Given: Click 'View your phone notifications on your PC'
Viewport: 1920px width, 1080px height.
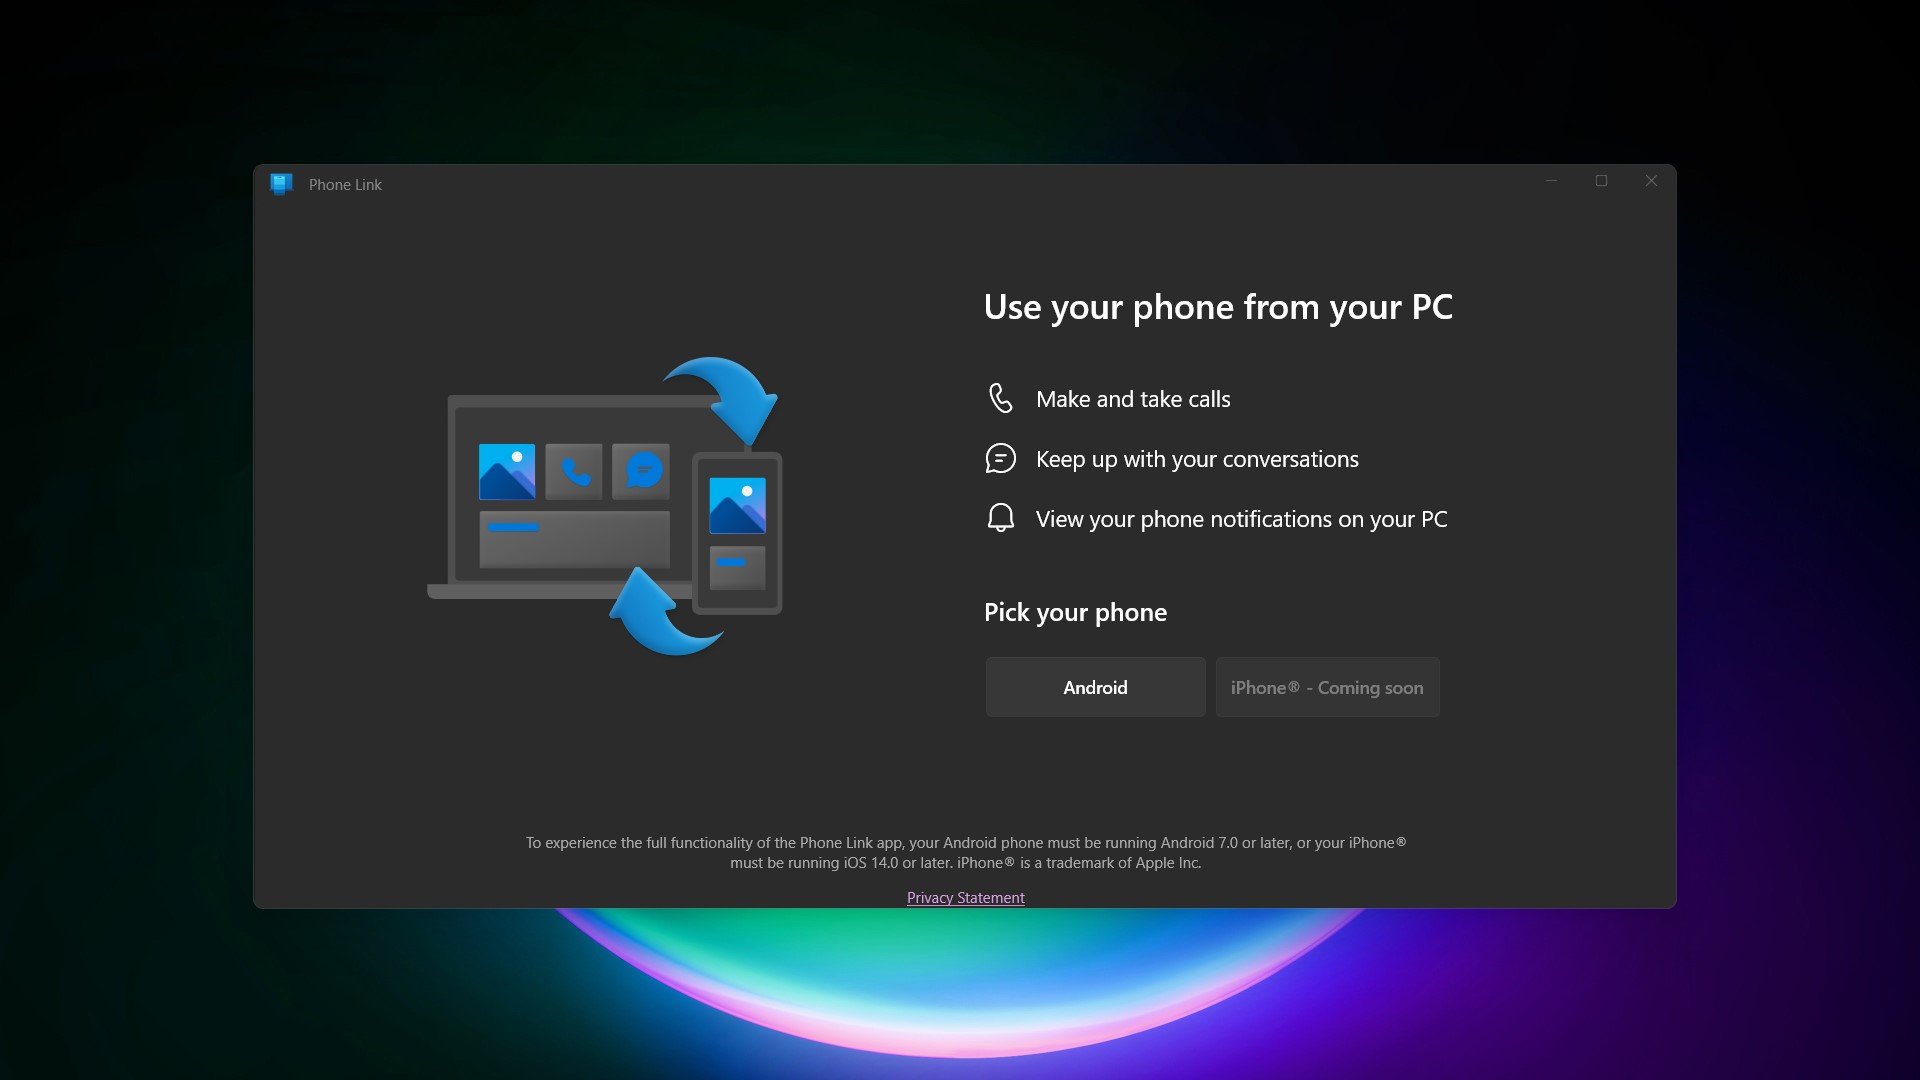Looking at the screenshot, I should pyautogui.click(x=1241, y=519).
